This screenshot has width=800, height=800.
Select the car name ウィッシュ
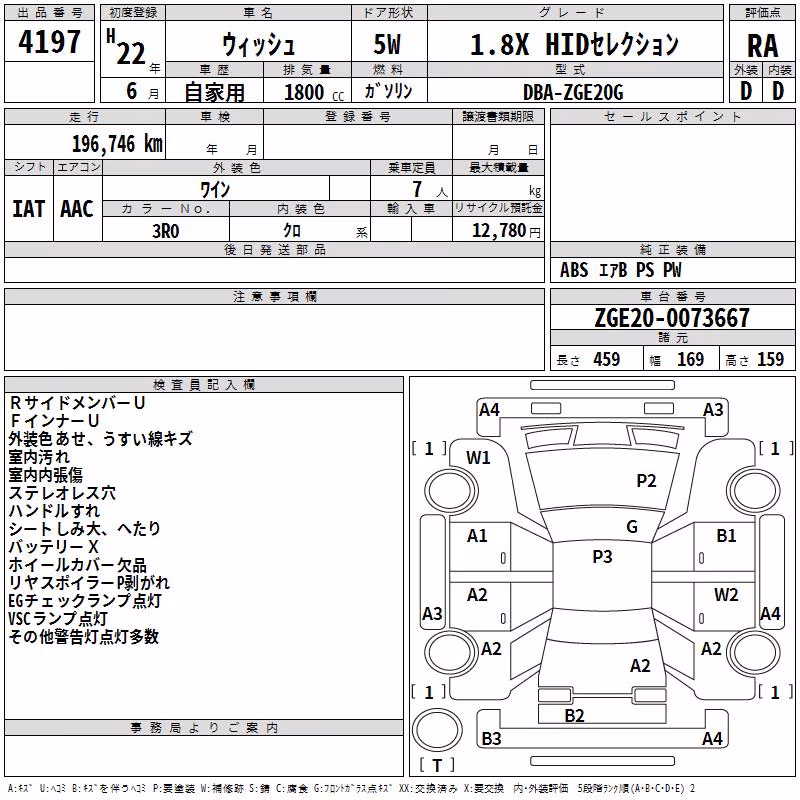pyautogui.click(x=258, y=45)
